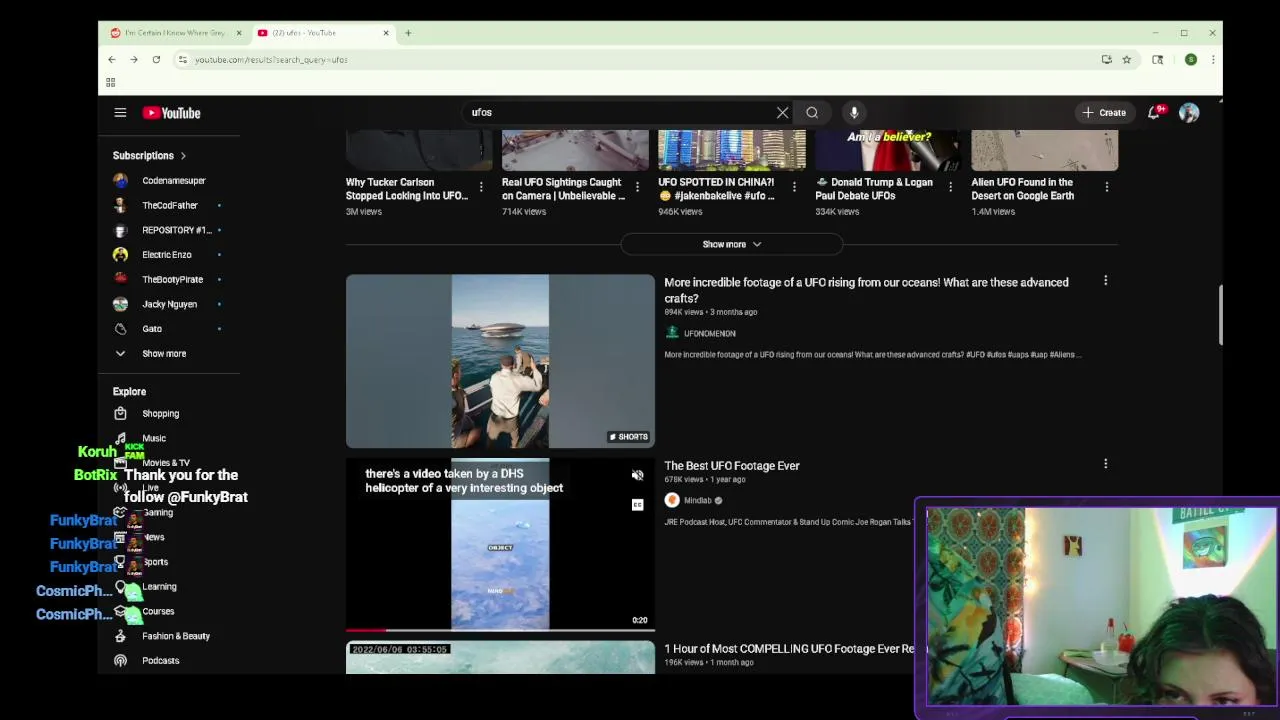Viewport: 1280px width, 720px height.
Task: Open the Subscriptions section chevron
Action: [x=183, y=156]
